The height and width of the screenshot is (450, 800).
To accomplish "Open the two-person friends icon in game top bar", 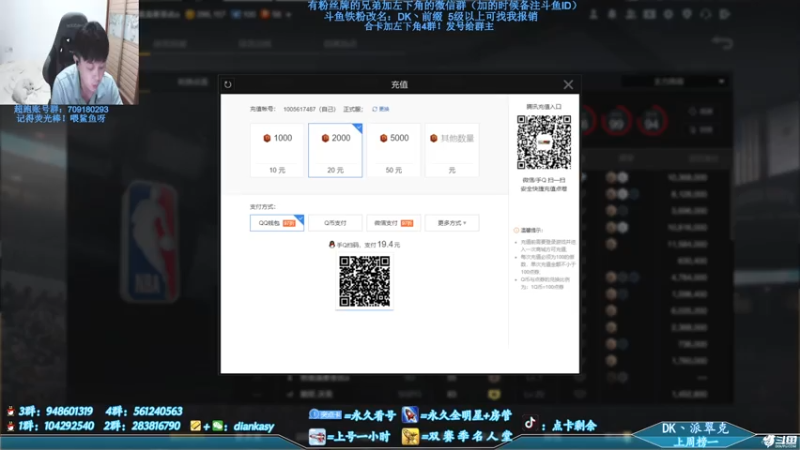I will tap(631, 14).
